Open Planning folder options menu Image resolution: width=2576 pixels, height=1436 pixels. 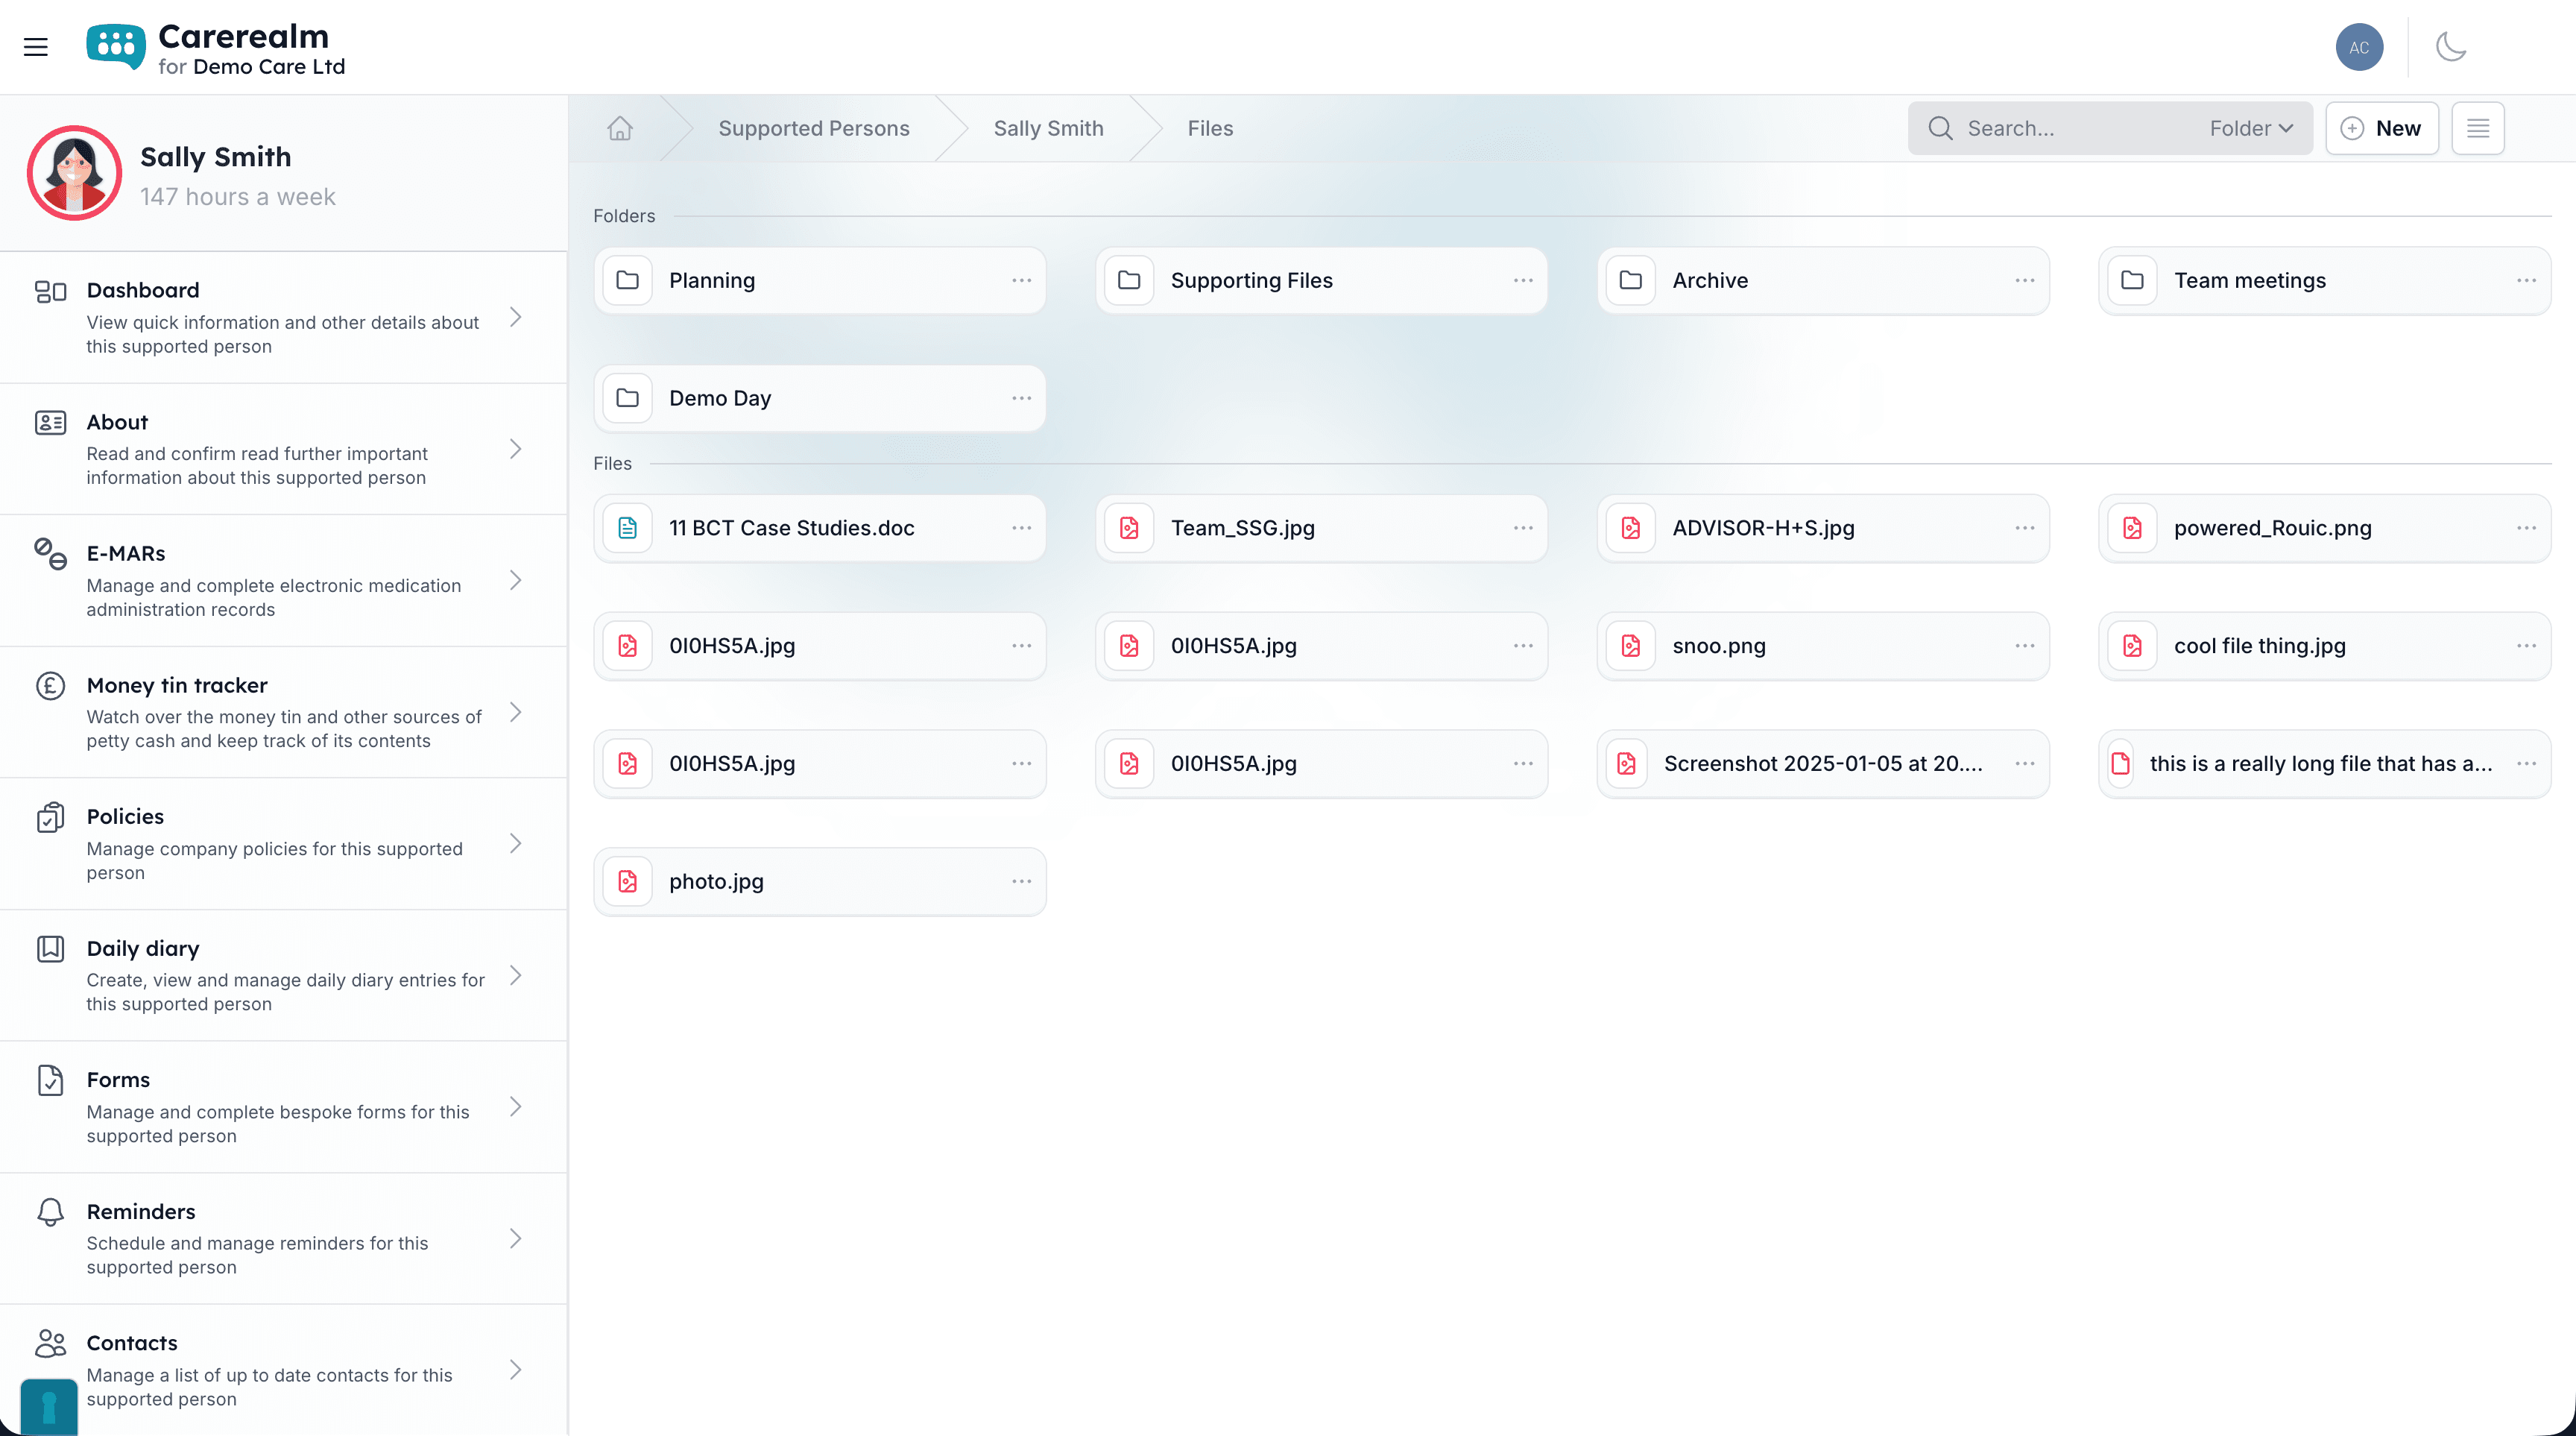[1021, 280]
